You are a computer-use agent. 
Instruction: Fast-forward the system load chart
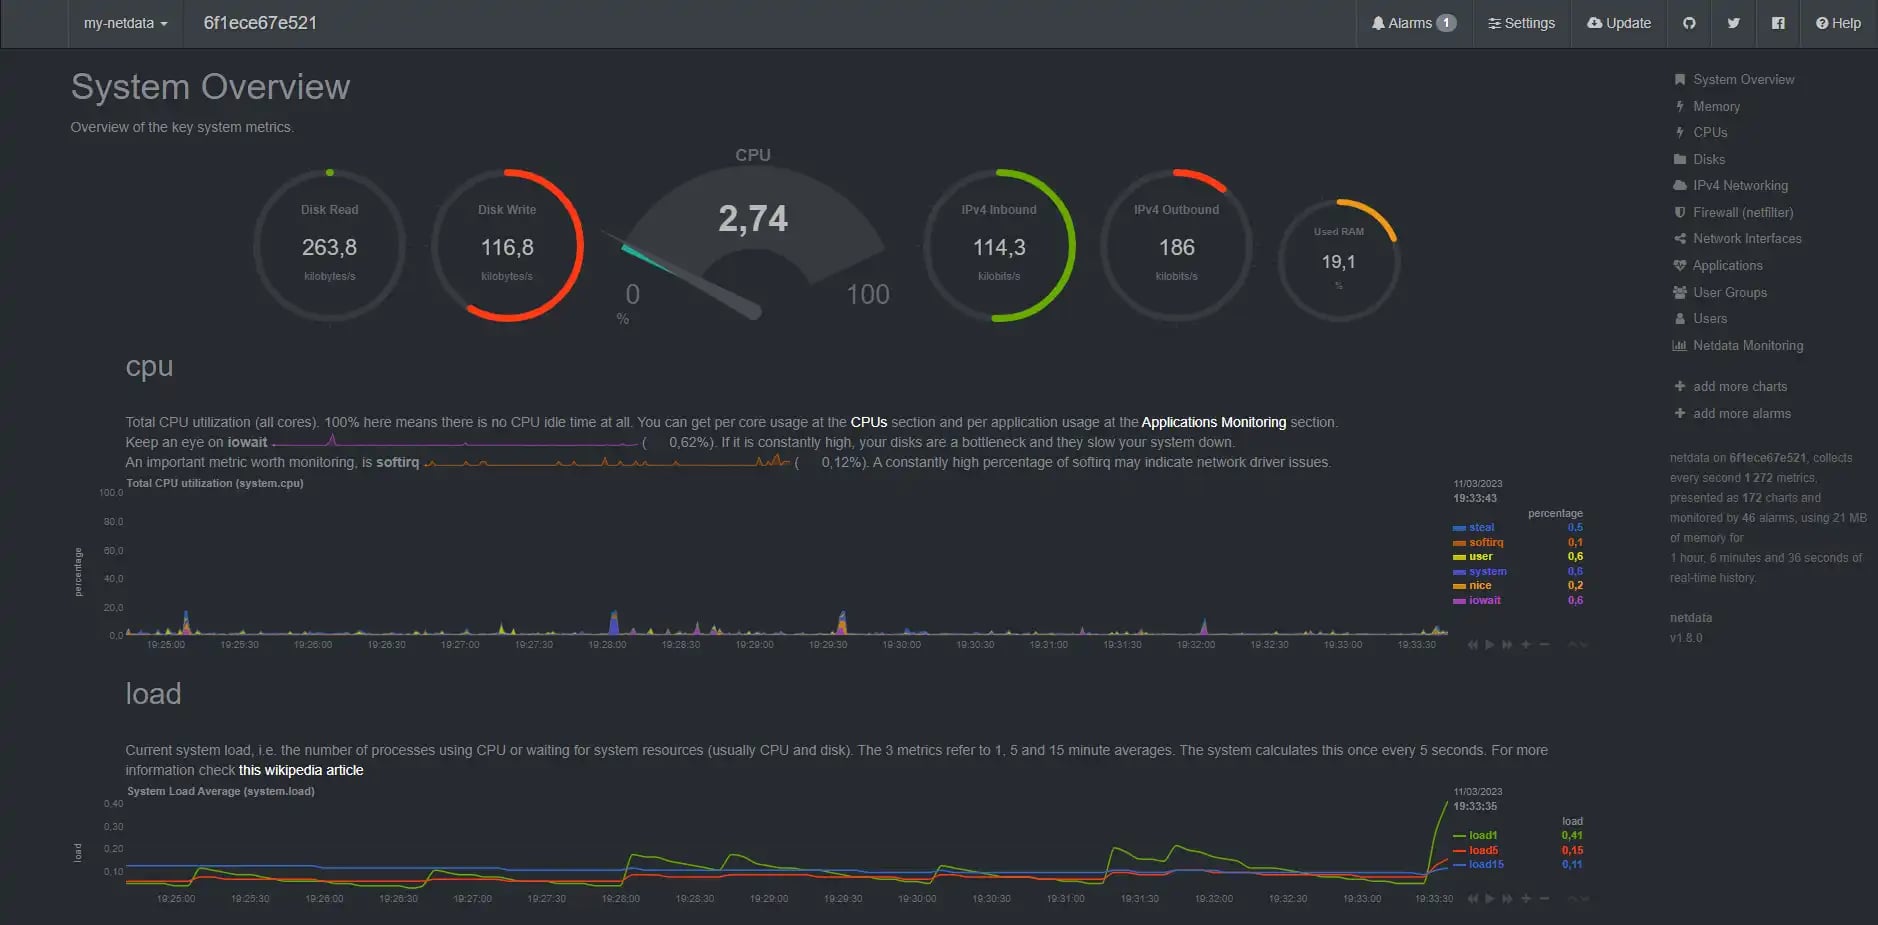pyautogui.click(x=1507, y=899)
